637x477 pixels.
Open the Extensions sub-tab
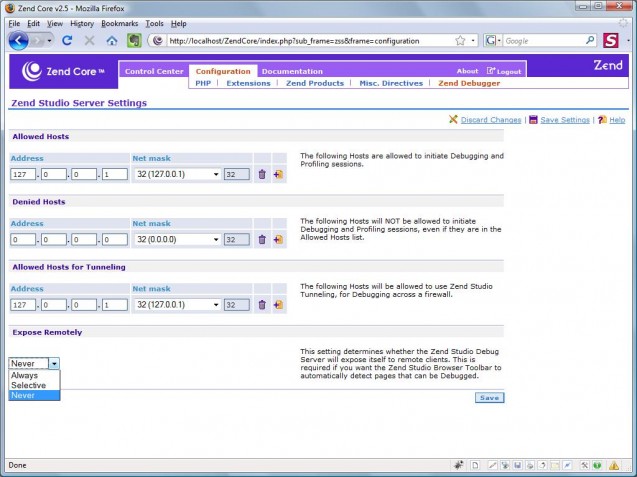[248, 83]
